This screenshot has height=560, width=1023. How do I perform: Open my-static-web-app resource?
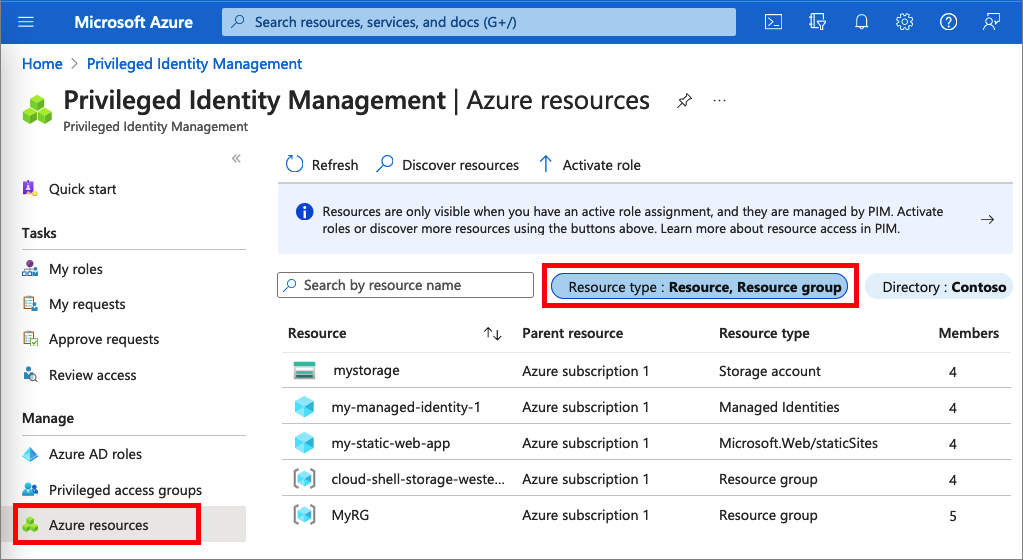coord(391,443)
